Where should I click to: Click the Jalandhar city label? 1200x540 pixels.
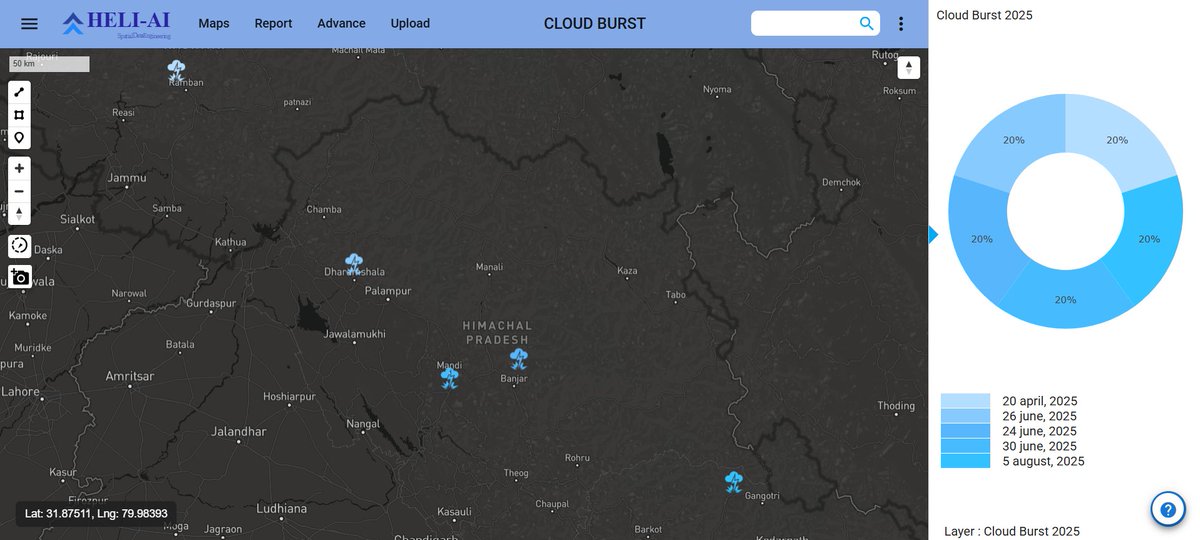pos(239,432)
